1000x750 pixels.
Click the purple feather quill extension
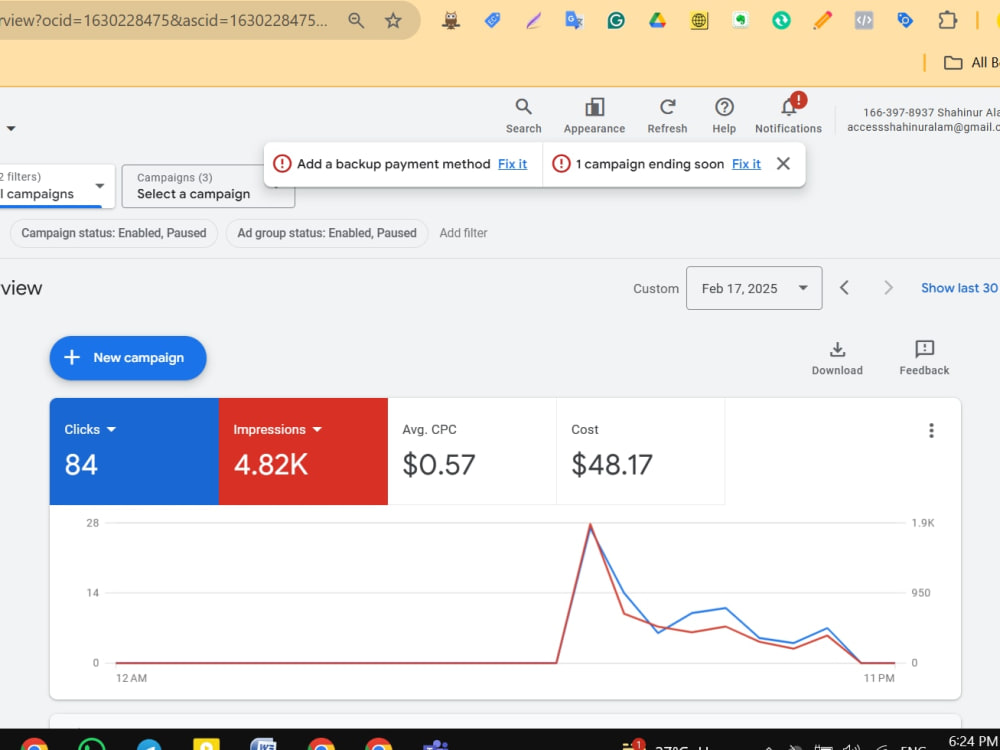pos(533,20)
